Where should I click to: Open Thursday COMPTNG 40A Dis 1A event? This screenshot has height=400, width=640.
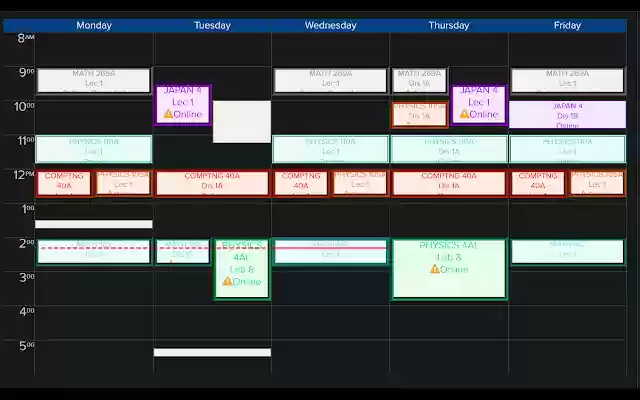[449, 183]
